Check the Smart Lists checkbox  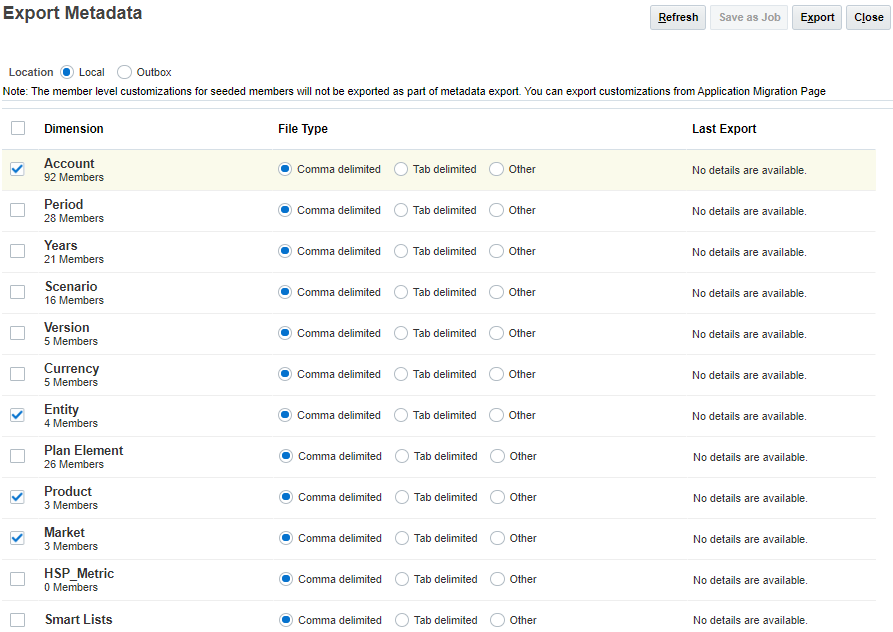pos(18,620)
